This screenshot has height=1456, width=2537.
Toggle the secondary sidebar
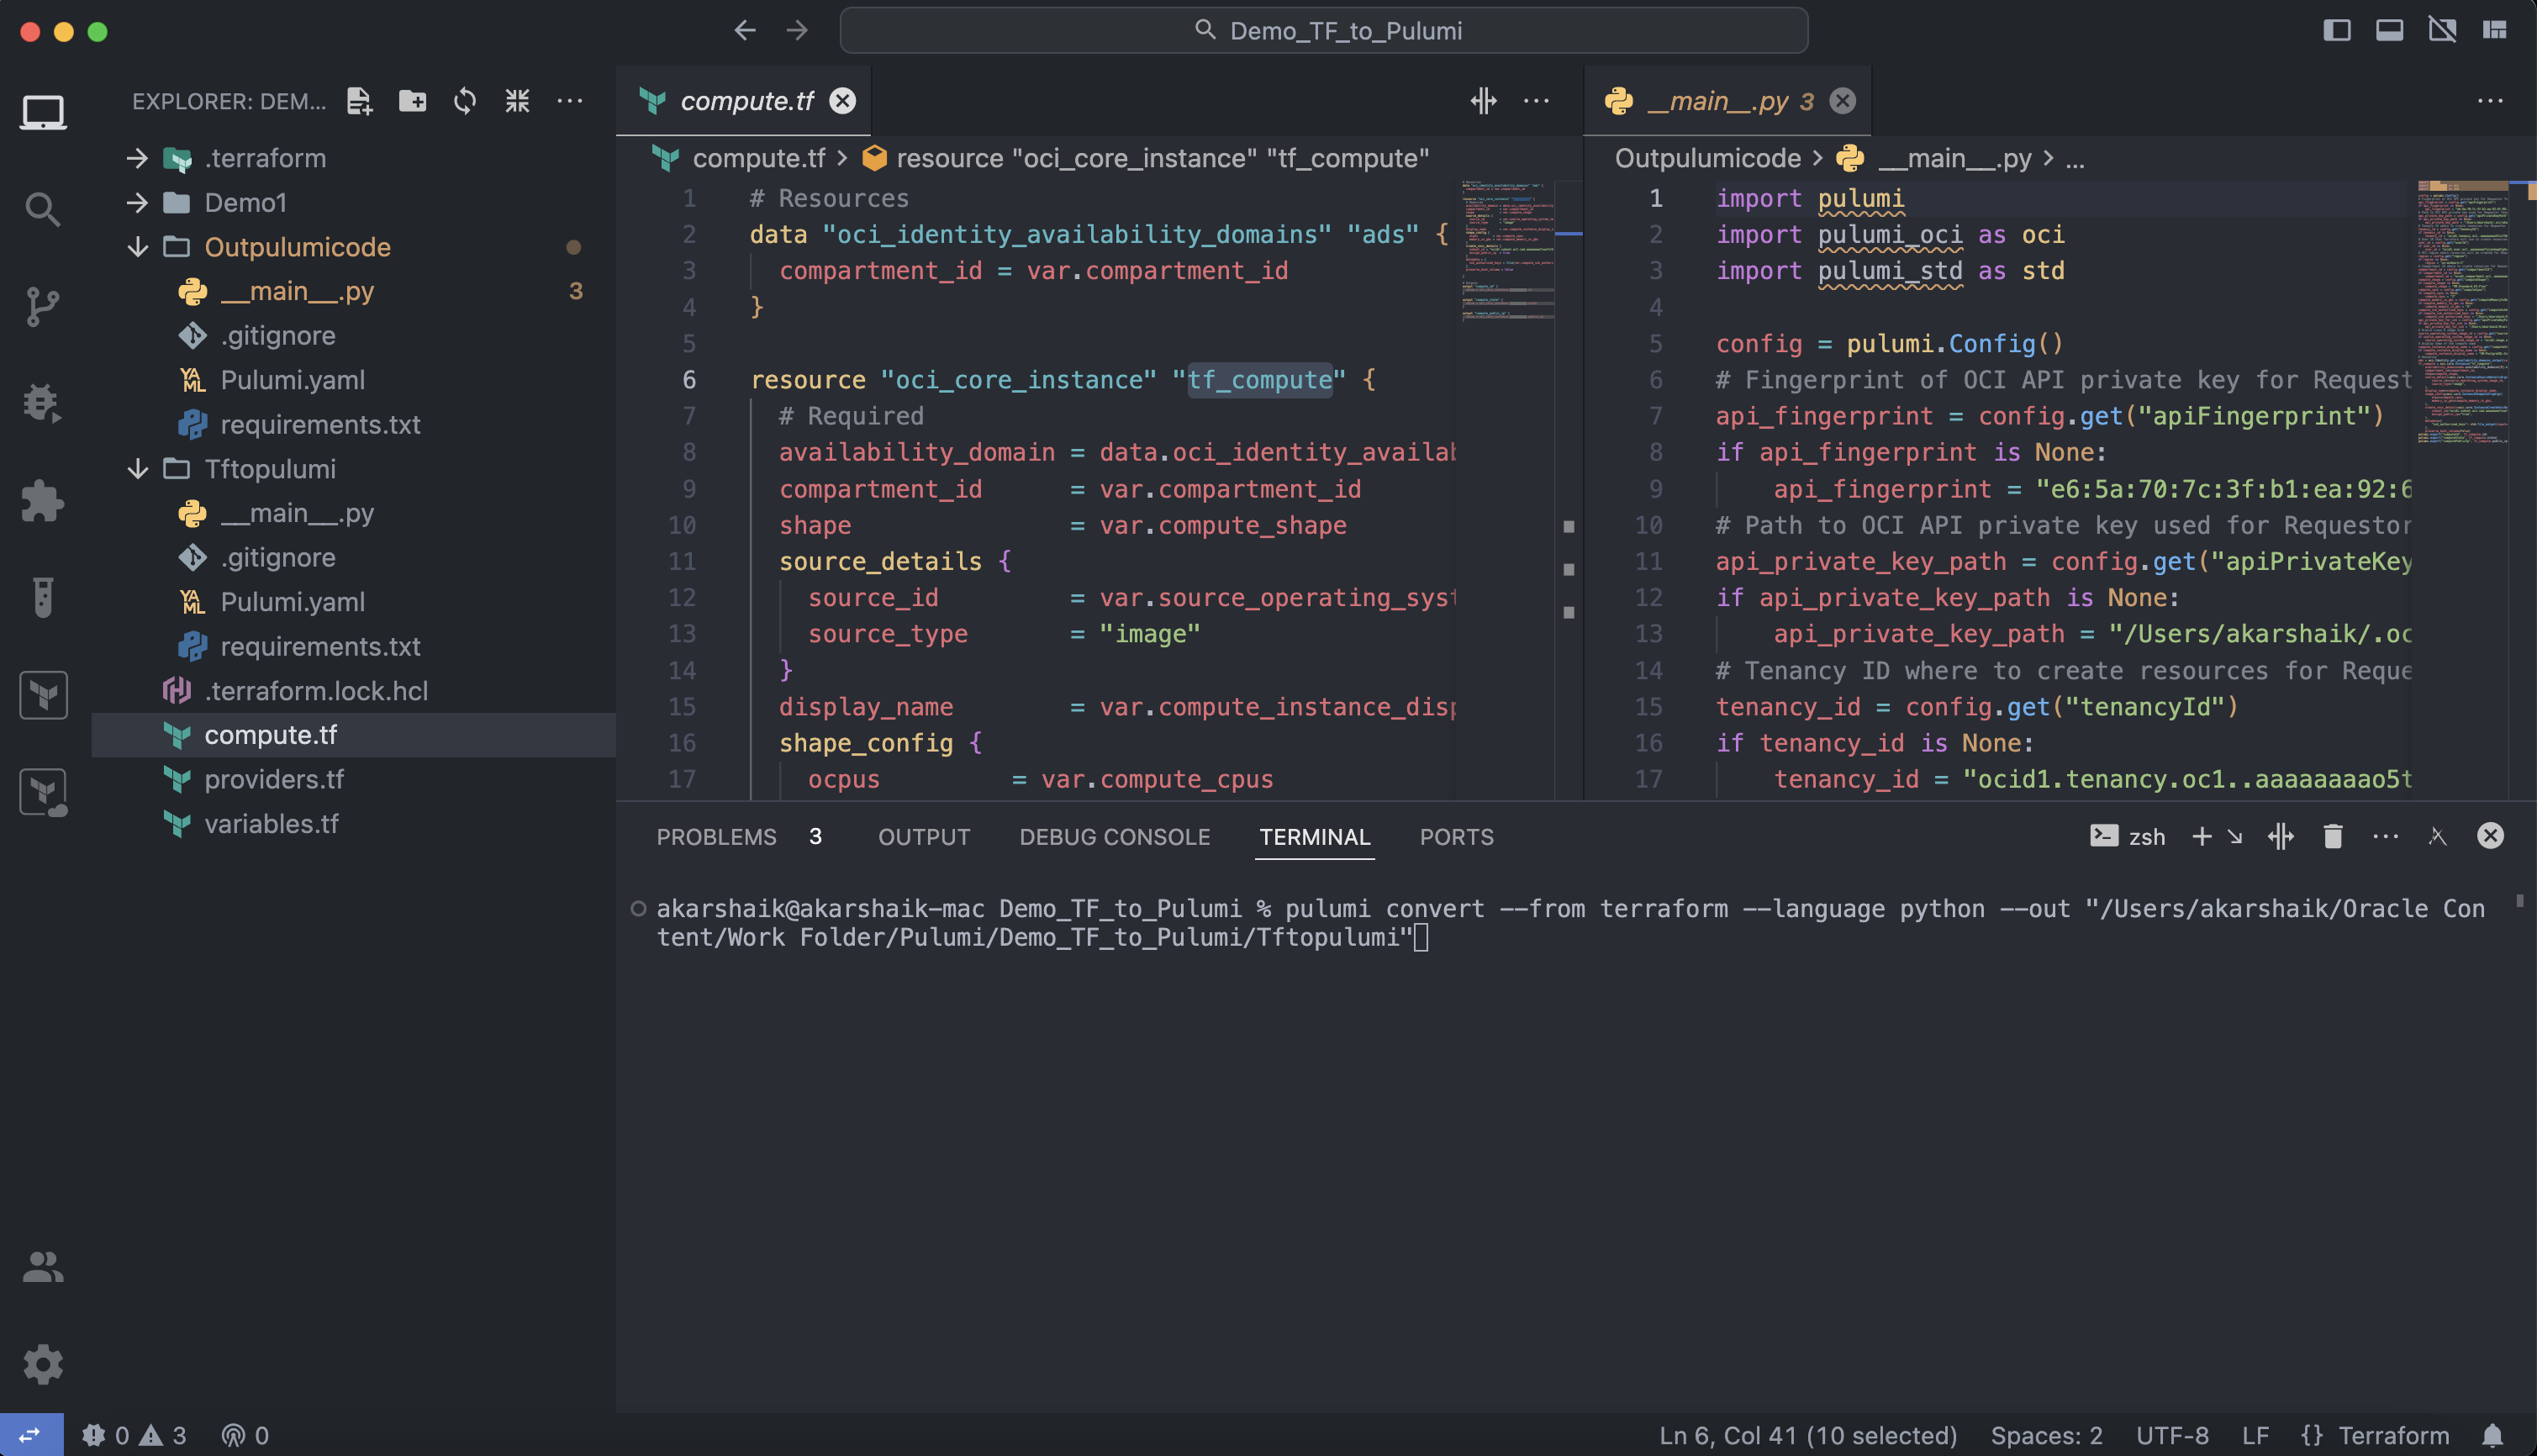(x=2443, y=30)
